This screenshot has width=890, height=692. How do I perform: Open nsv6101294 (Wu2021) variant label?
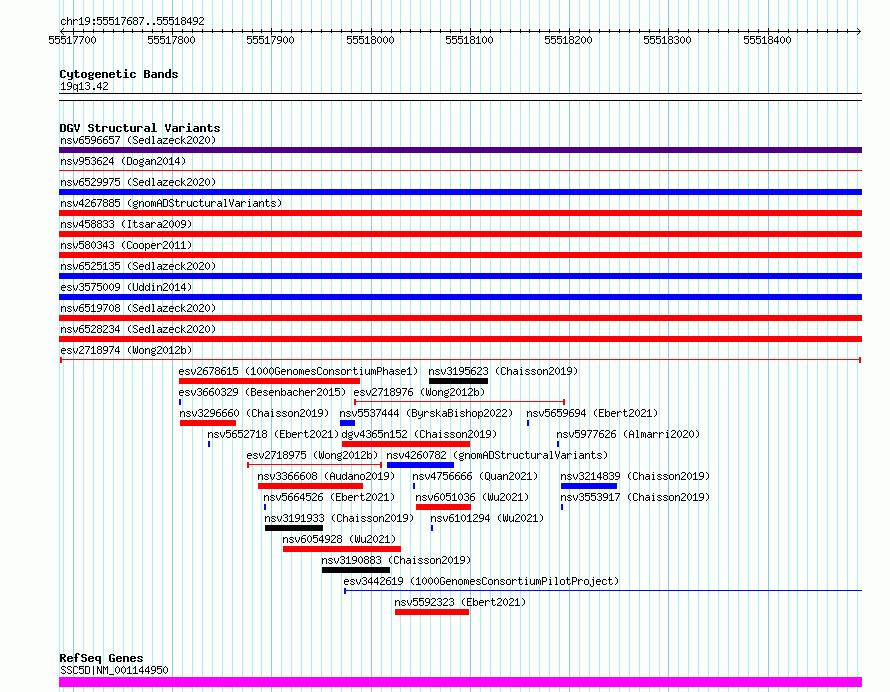[487, 518]
